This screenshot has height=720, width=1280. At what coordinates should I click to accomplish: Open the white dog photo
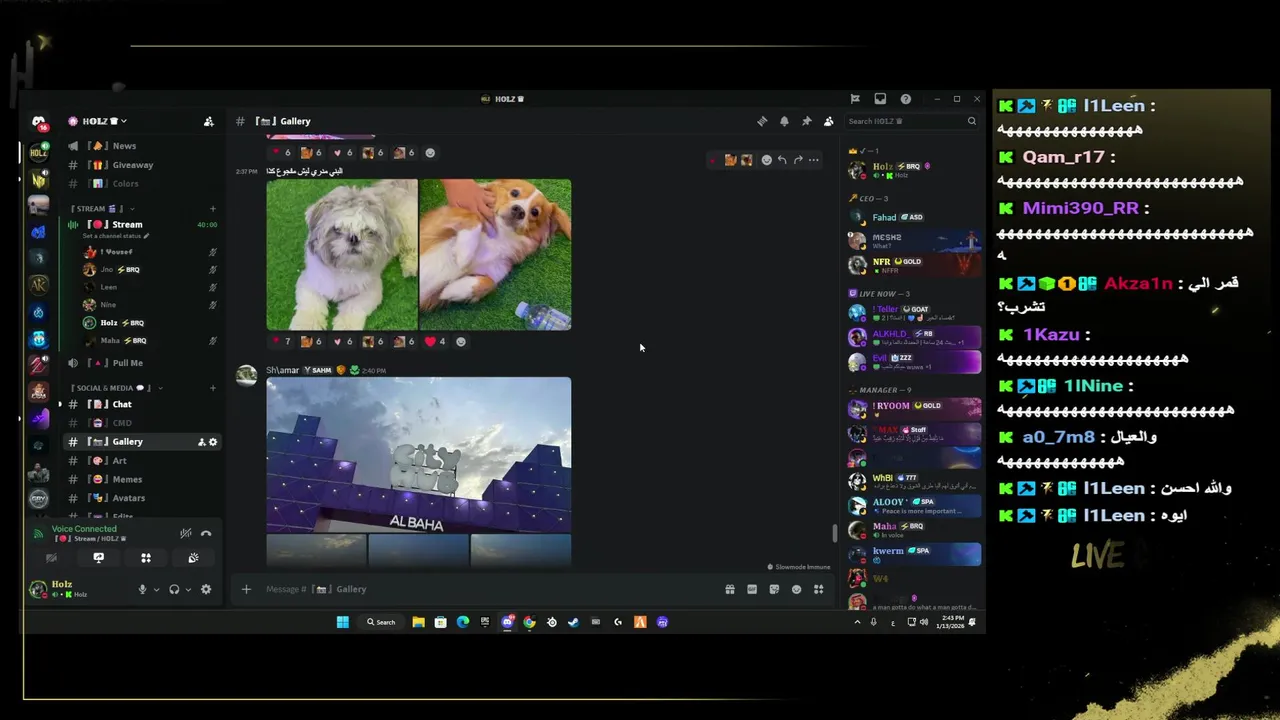(342, 254)
